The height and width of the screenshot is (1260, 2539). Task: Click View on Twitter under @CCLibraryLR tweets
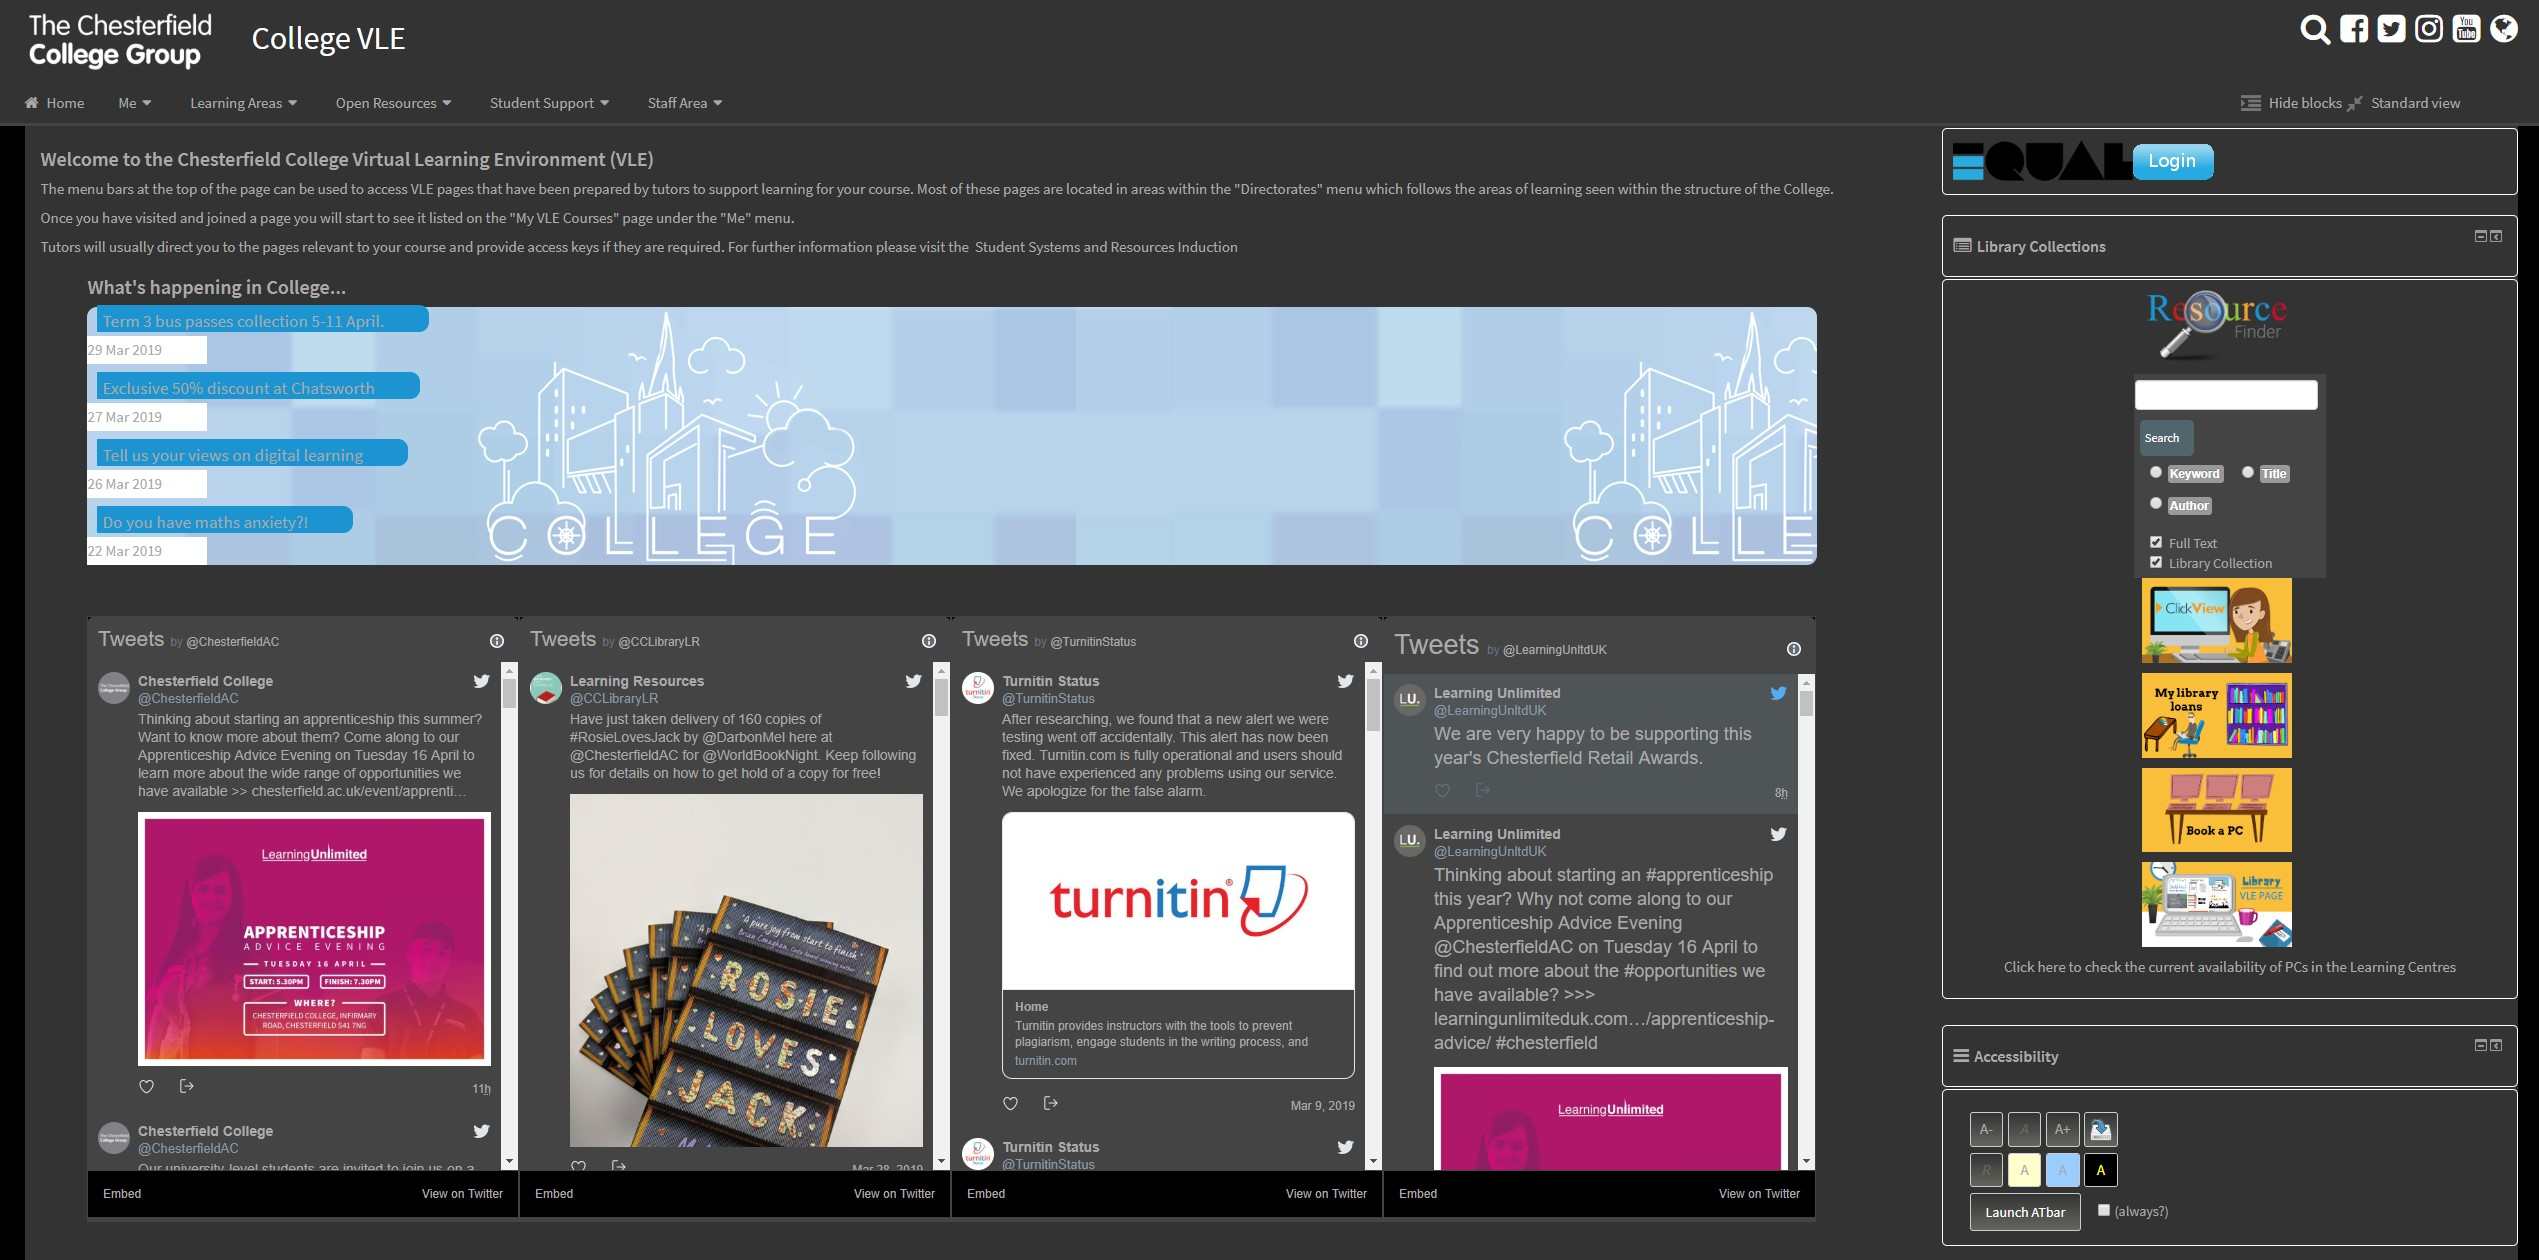pyautogui.click(x=894, y=1194)
